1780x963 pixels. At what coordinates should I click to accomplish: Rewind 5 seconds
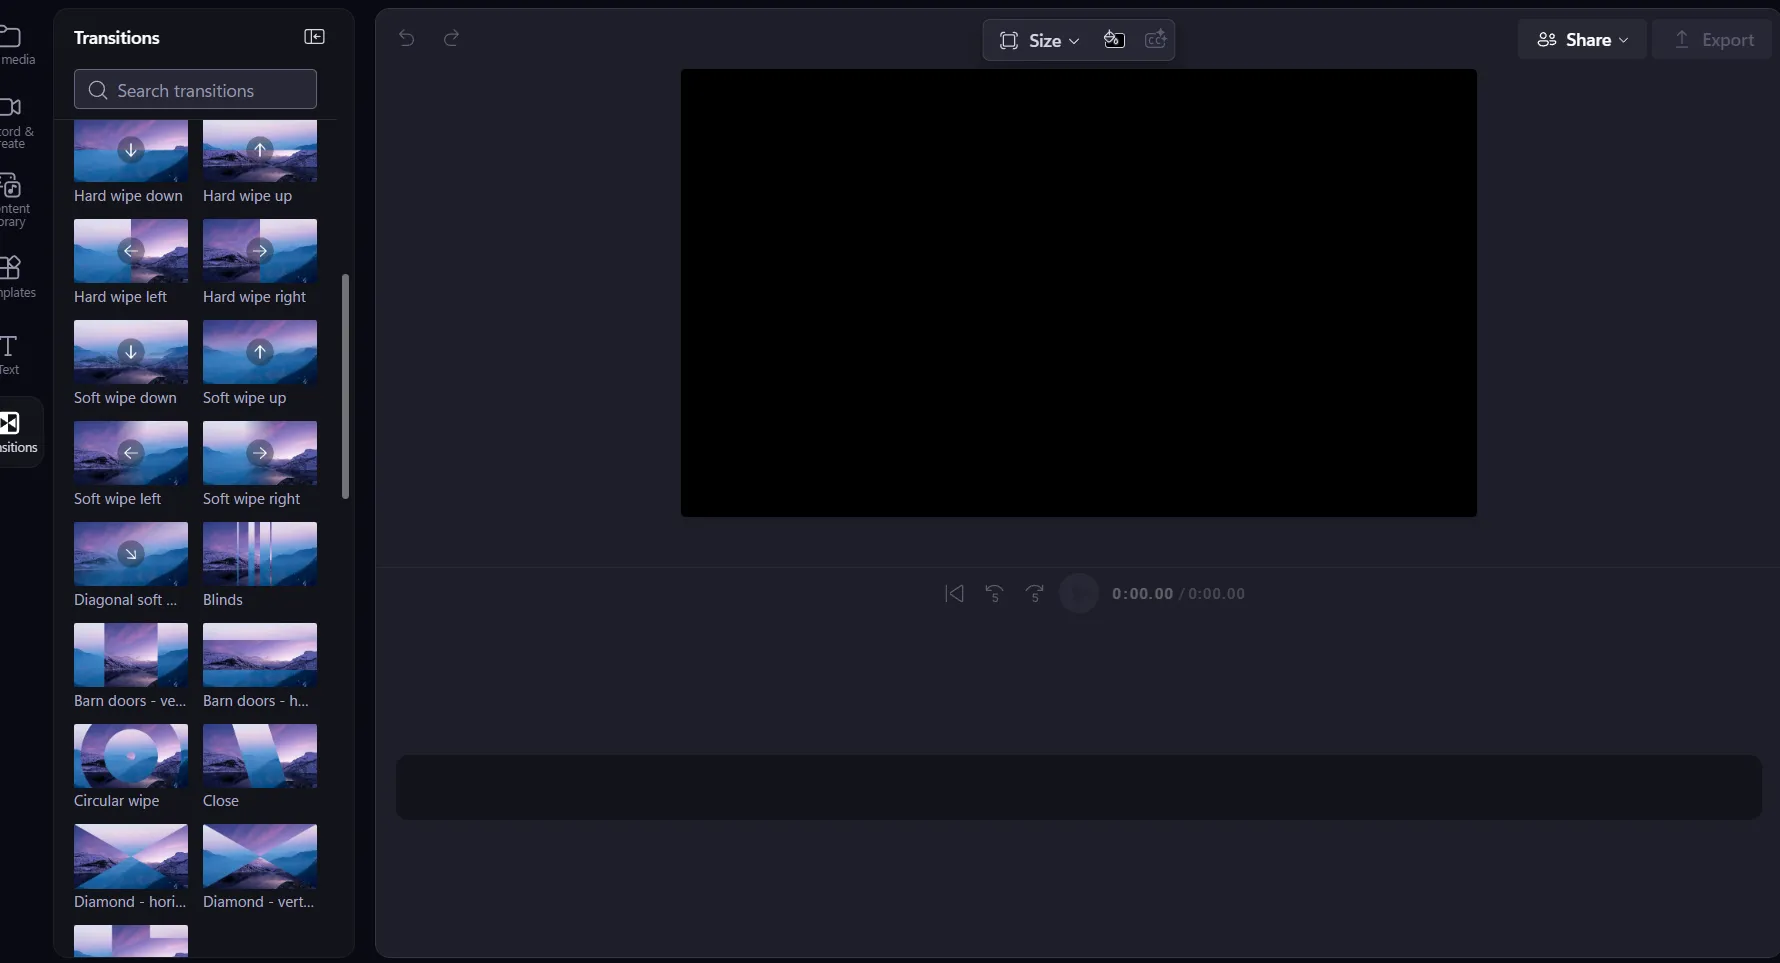pos(994,594)
